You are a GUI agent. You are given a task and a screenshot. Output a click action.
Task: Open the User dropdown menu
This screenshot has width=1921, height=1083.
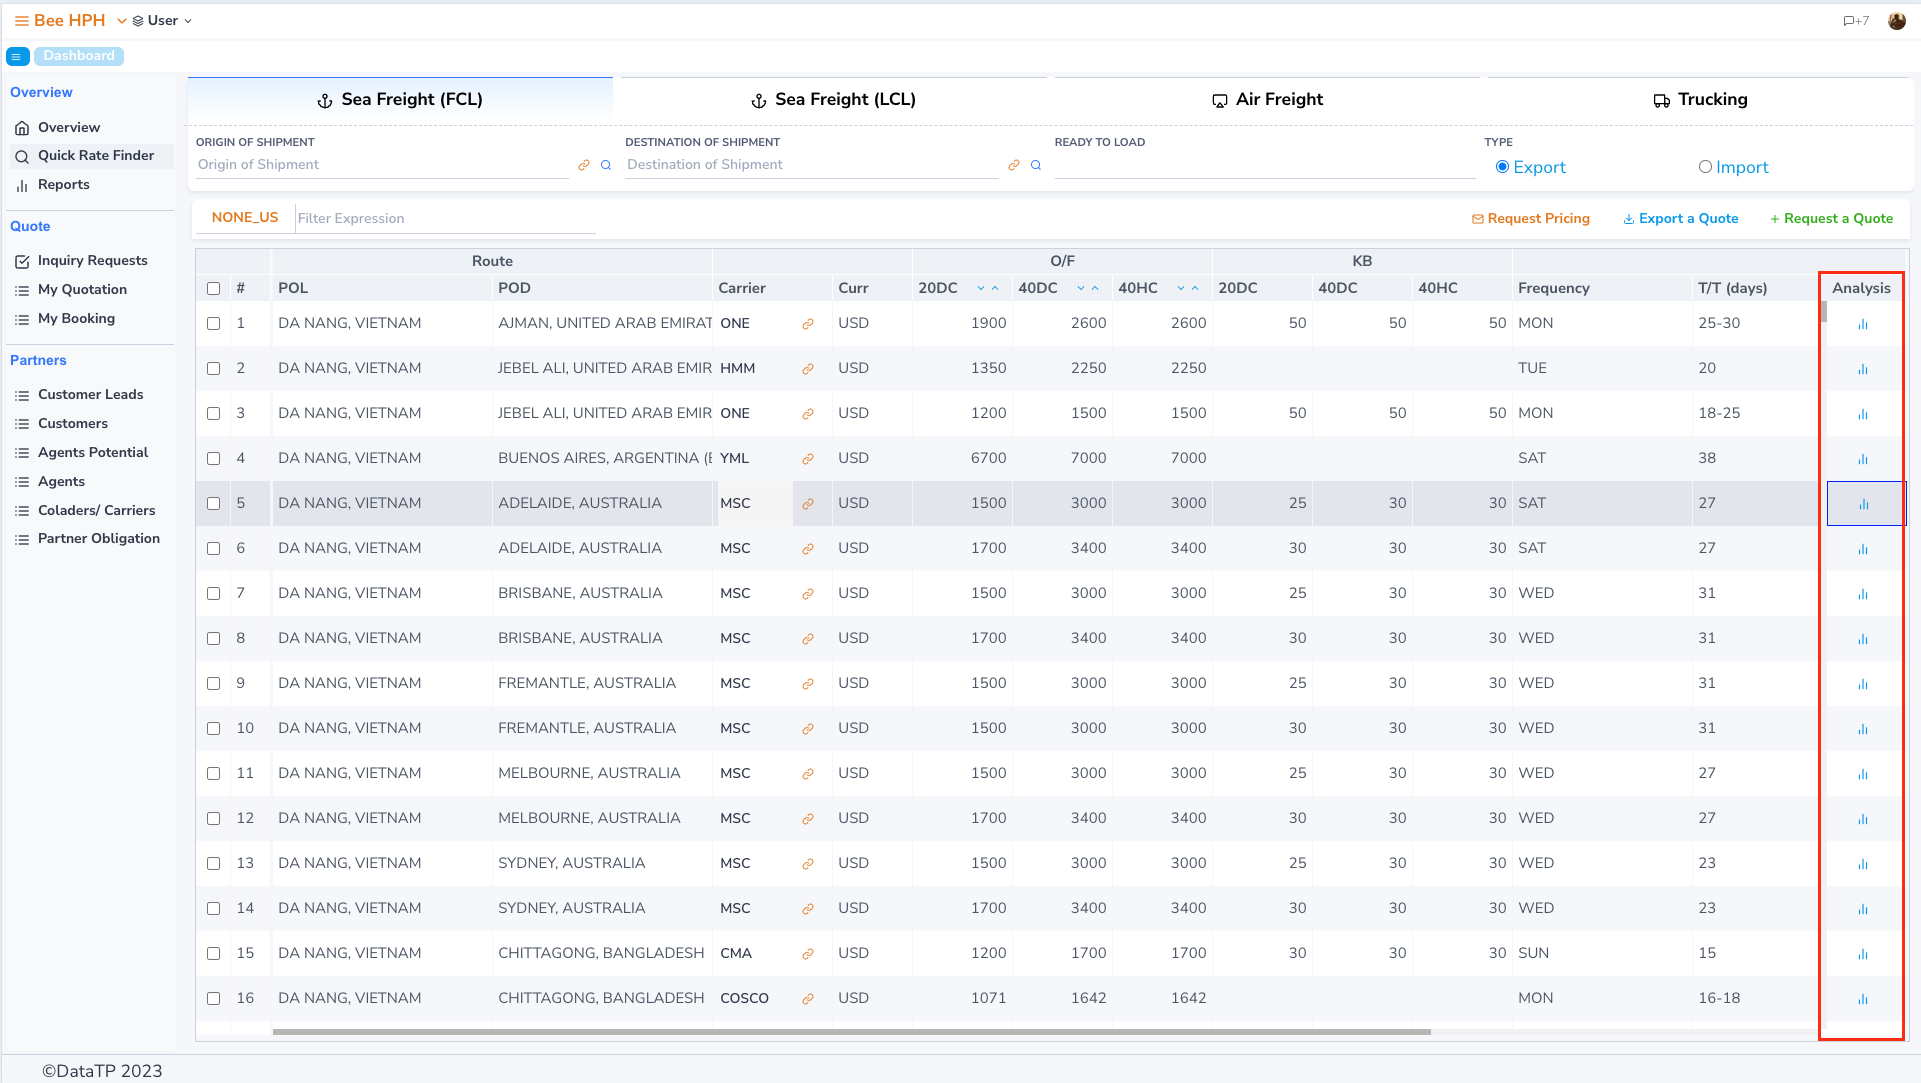tap(162, 21)
